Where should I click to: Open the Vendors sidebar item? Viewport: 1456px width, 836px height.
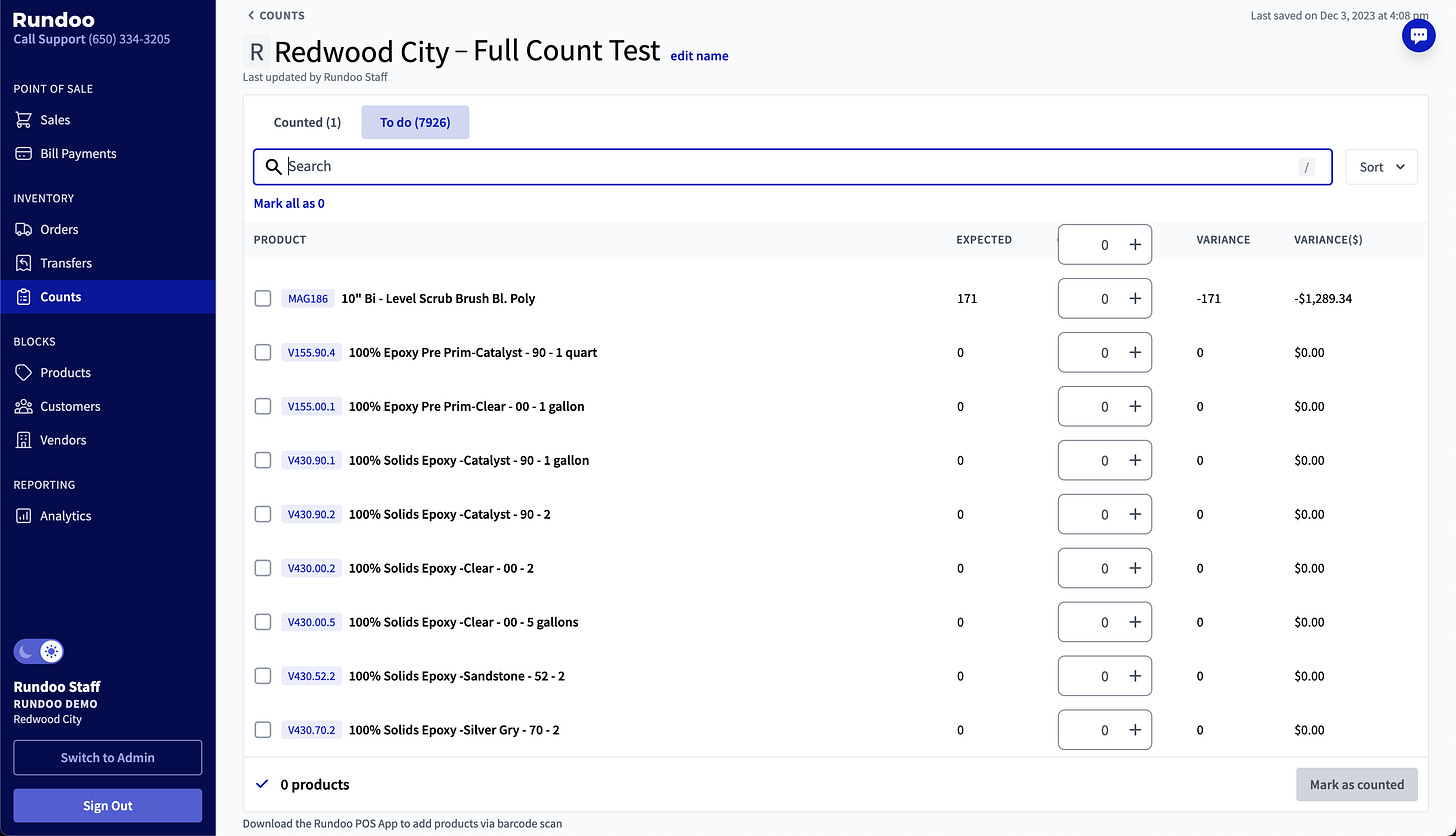(x=108, y=440)
